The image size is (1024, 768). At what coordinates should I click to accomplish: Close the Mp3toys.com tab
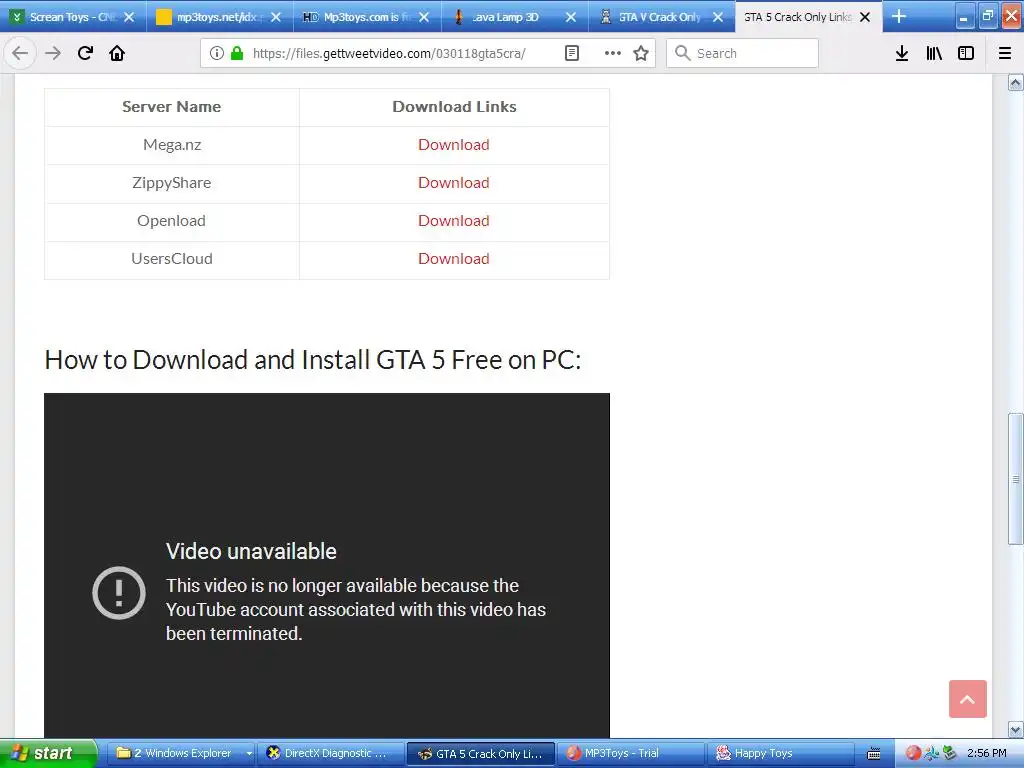424,17
